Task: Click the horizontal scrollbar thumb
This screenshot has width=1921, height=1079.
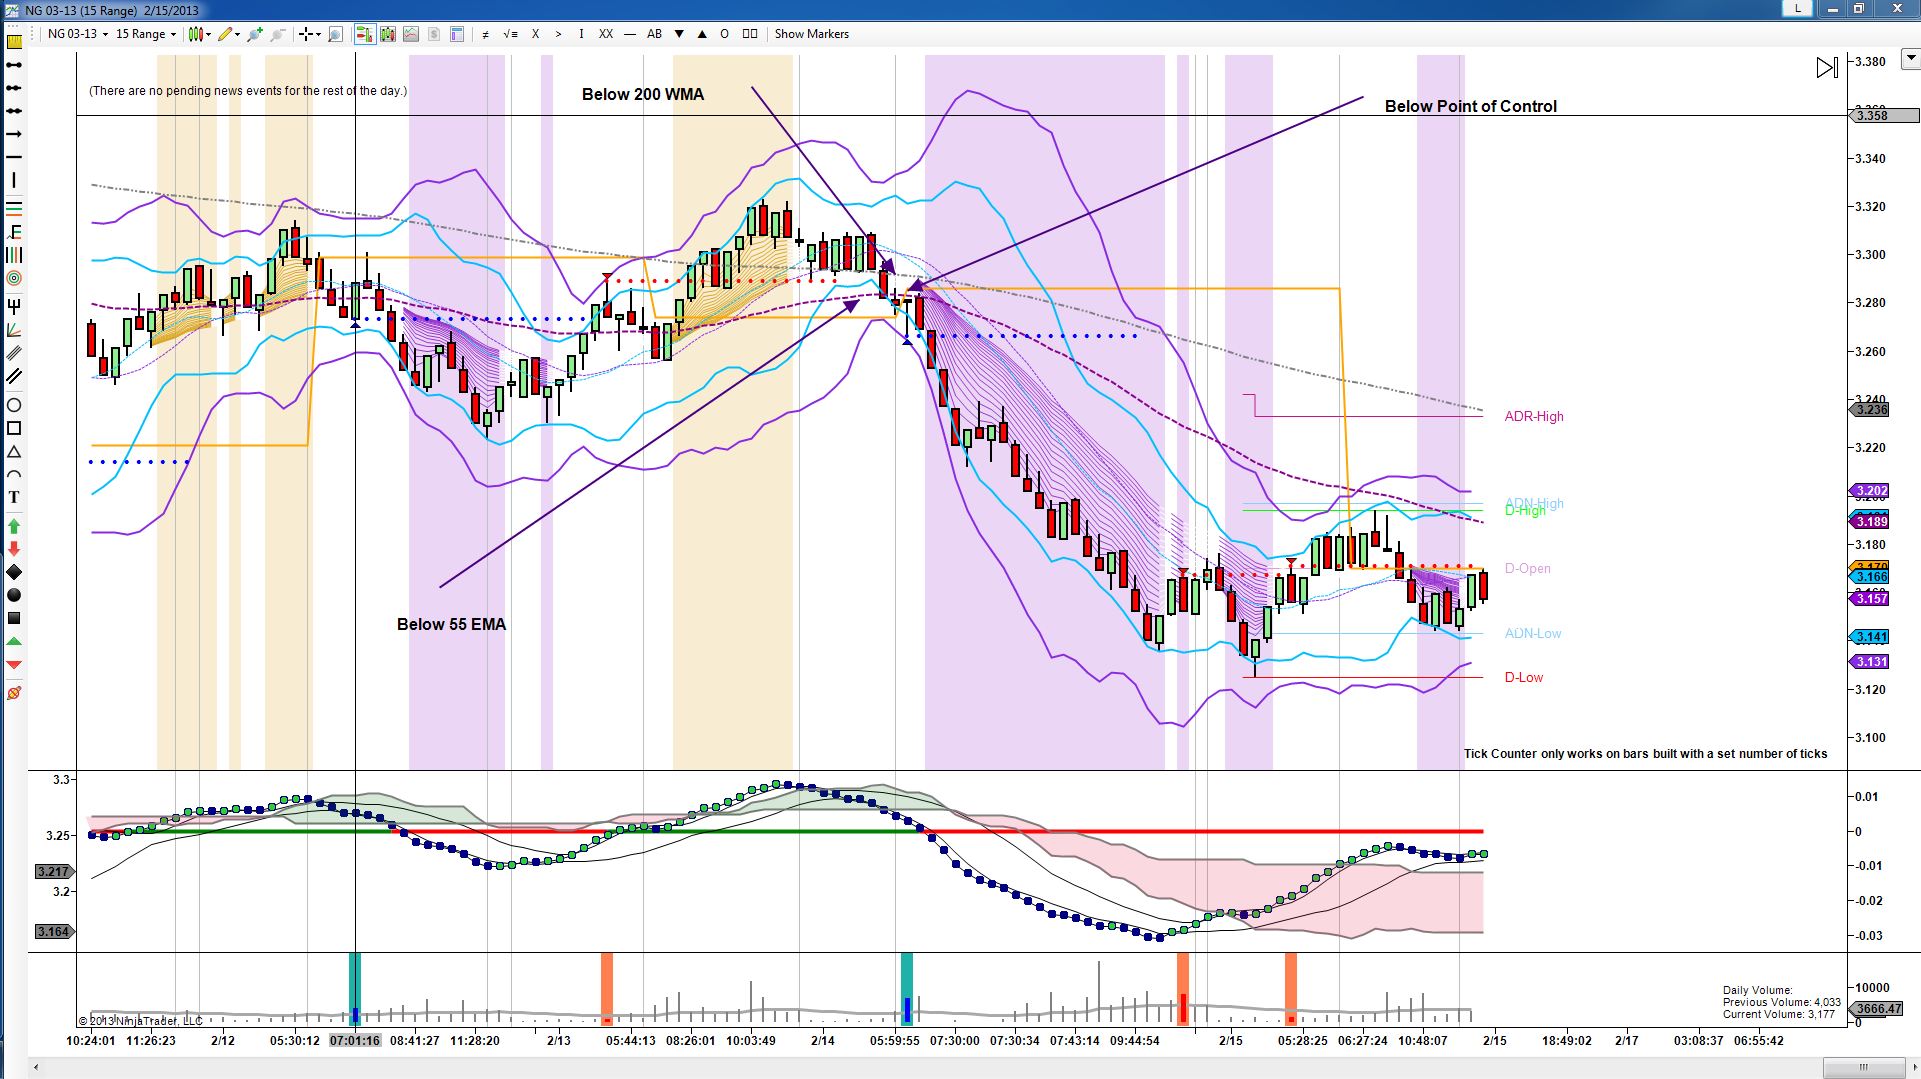Action: coord(1864,1069)
